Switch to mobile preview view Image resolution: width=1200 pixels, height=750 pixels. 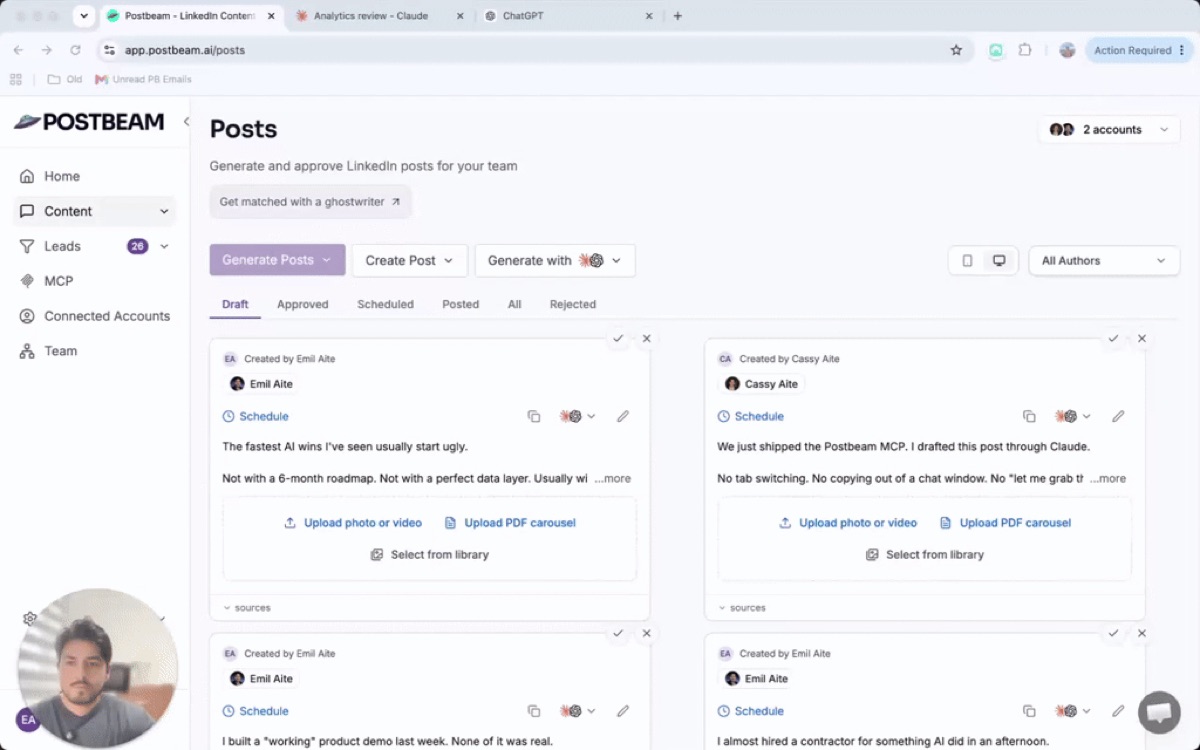click(x=967, y=260)
